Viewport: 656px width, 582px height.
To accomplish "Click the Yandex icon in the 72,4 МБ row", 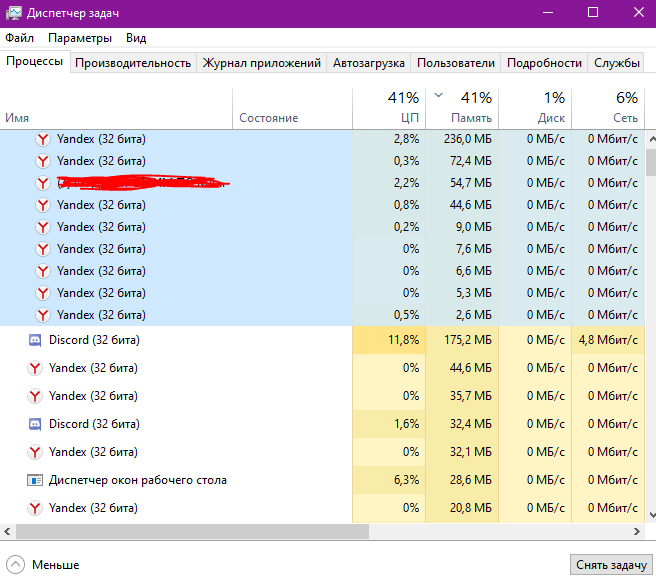I will tap(43, 161).
